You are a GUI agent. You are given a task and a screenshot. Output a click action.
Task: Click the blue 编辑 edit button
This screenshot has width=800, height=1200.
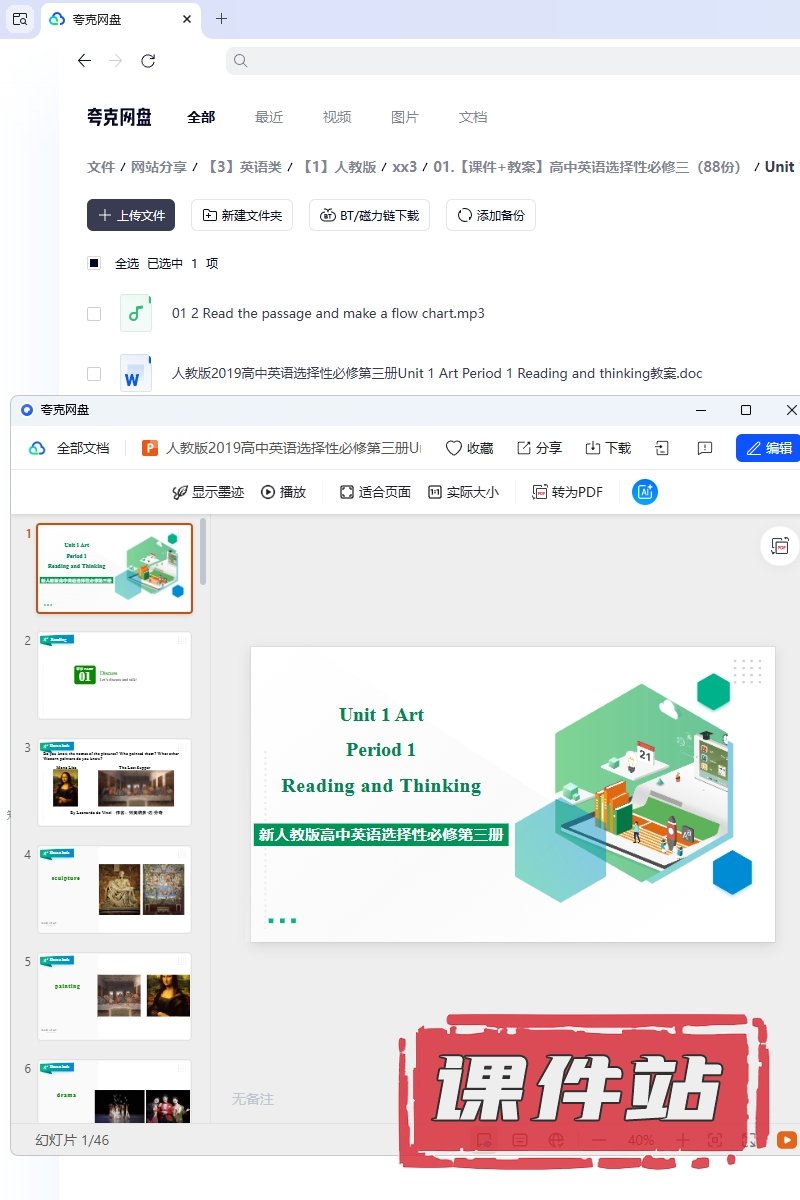tap(768, 448)
